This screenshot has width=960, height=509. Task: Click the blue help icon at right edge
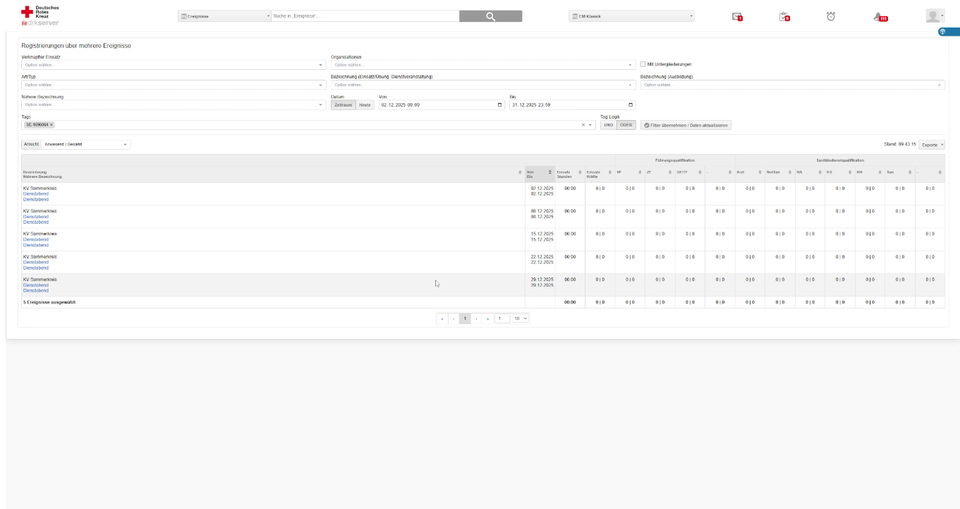943,32
